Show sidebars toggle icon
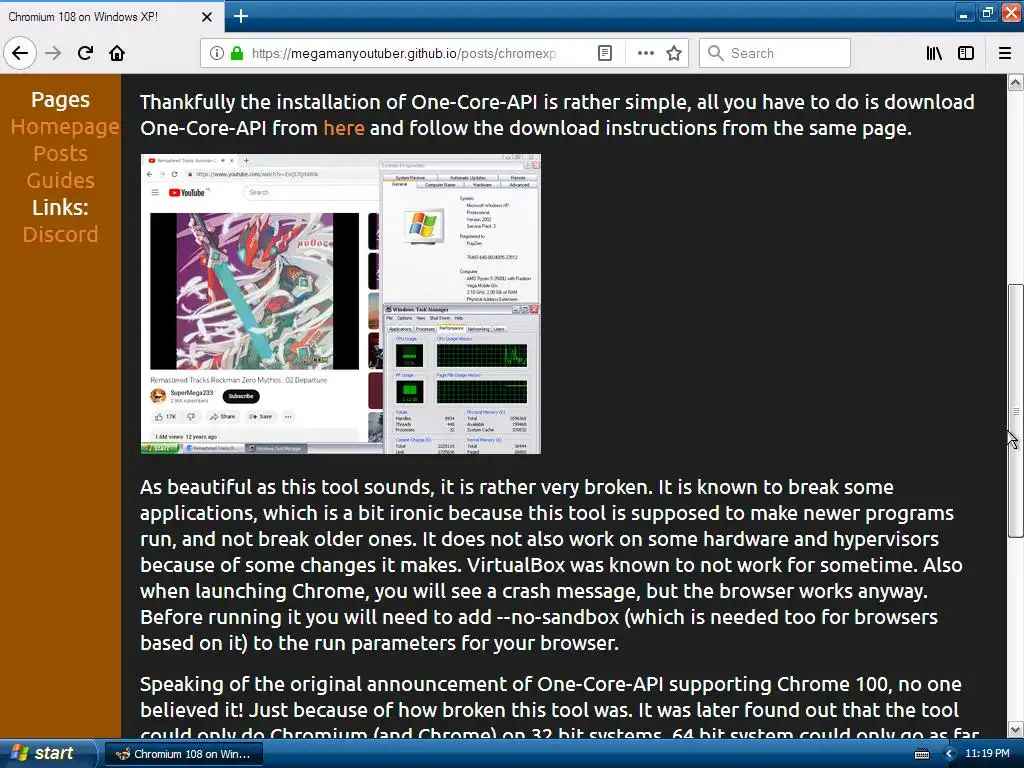 point(966,53)
